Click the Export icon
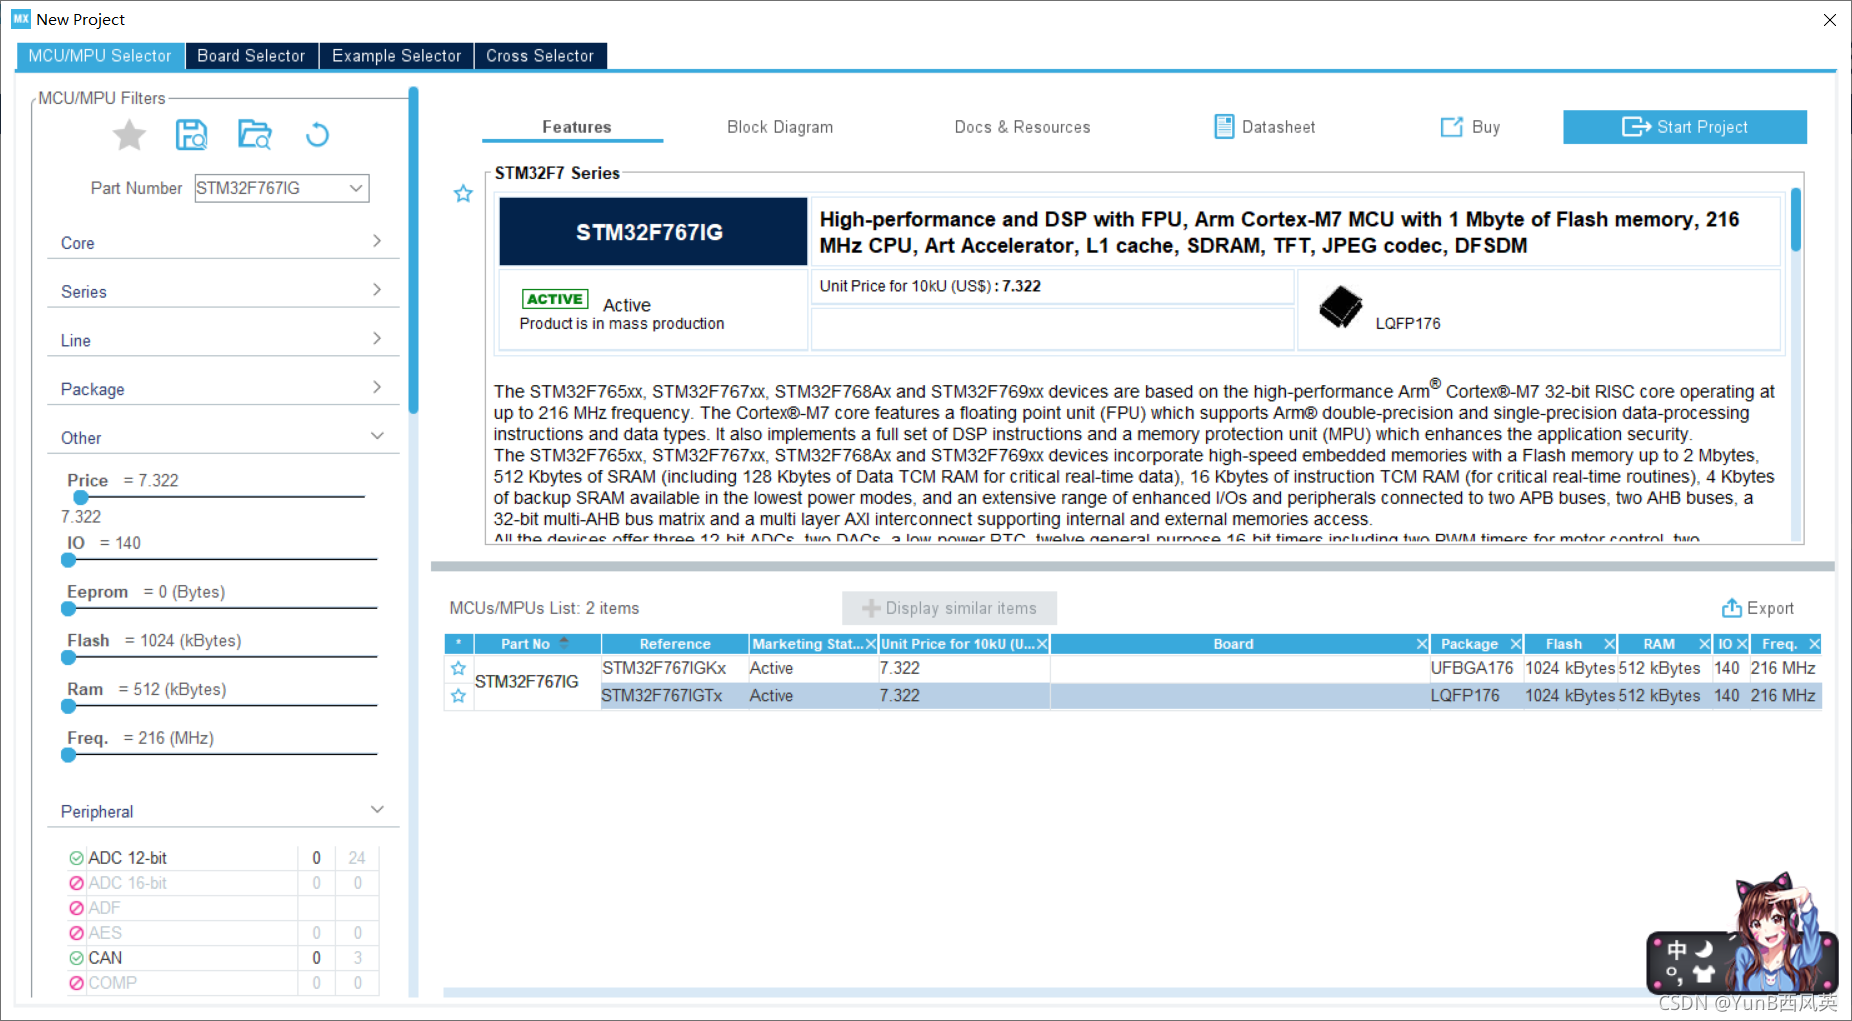1852x1021 pixels. [x=1731, y=608]
